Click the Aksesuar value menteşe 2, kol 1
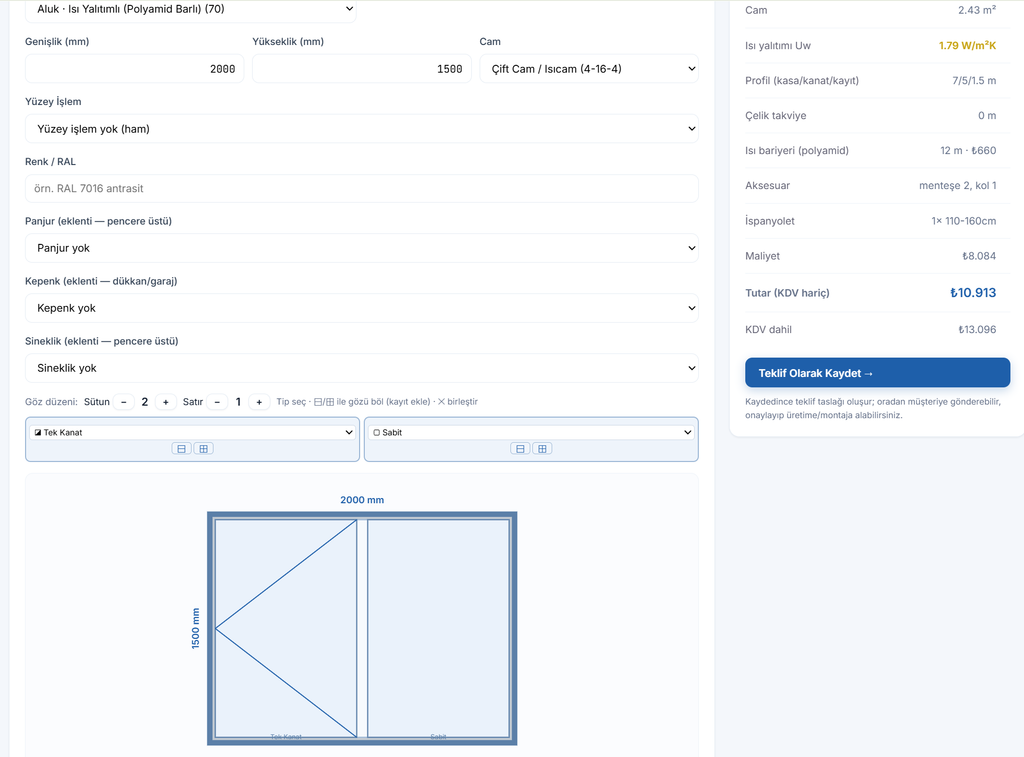The height and width of the screenshot is (757, 1024). point(957,185)
